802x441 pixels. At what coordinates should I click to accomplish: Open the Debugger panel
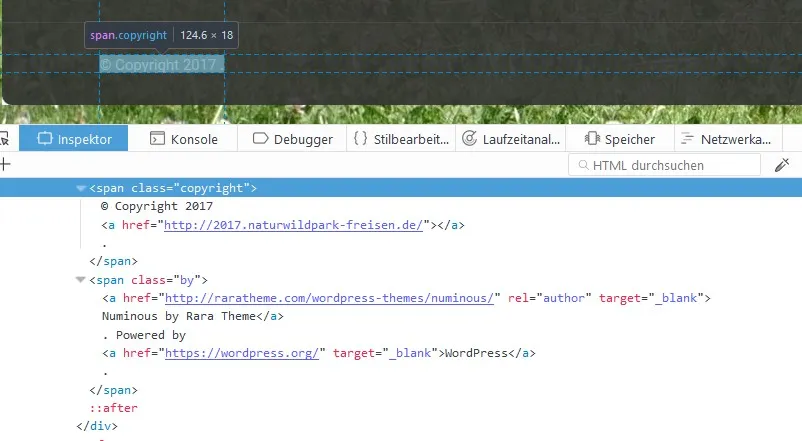point(292,139)
